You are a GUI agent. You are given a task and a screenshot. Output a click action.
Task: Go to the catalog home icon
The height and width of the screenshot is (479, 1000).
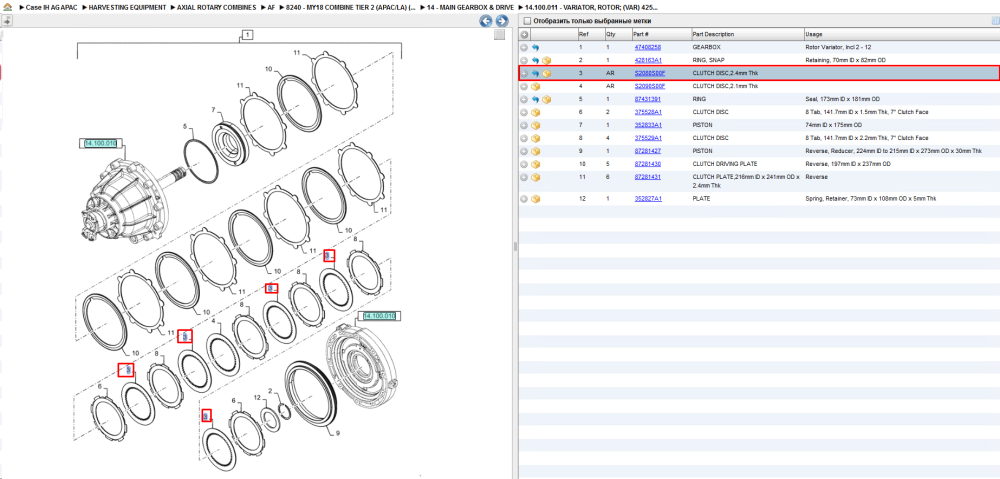[x=8, y=8]
